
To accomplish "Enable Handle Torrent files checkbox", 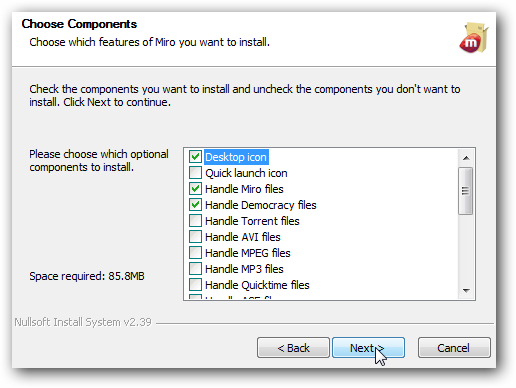I will [x=195, y=220].
